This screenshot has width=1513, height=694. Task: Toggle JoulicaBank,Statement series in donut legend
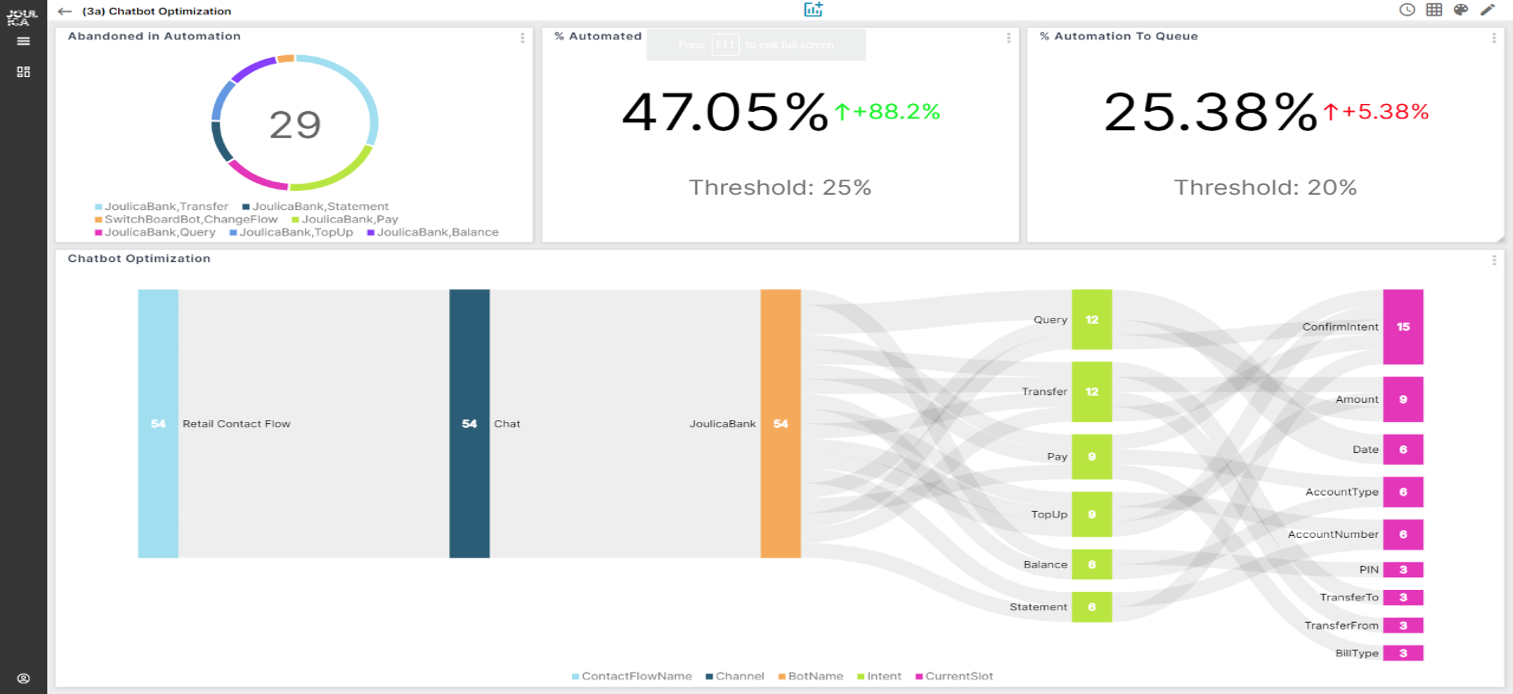(315, 206)
